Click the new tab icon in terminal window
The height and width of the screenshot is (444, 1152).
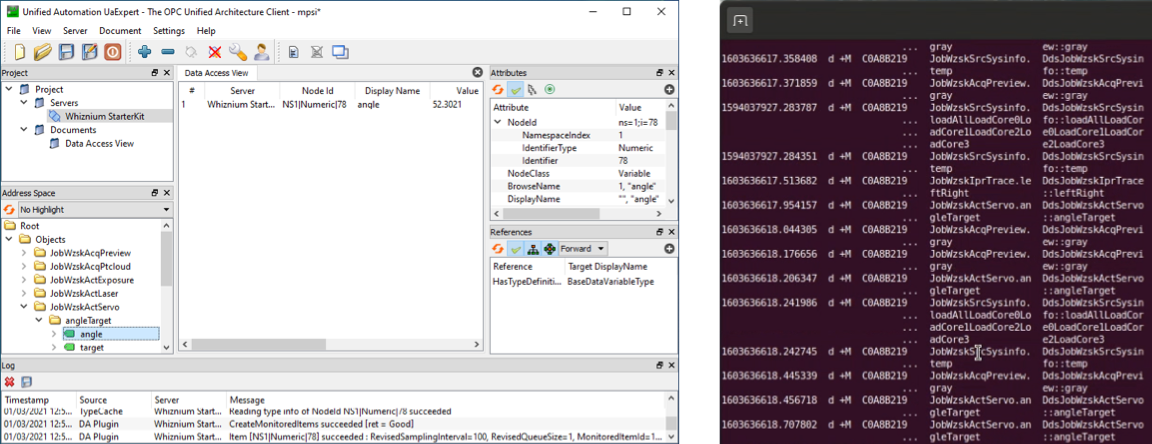pos(741,21)
